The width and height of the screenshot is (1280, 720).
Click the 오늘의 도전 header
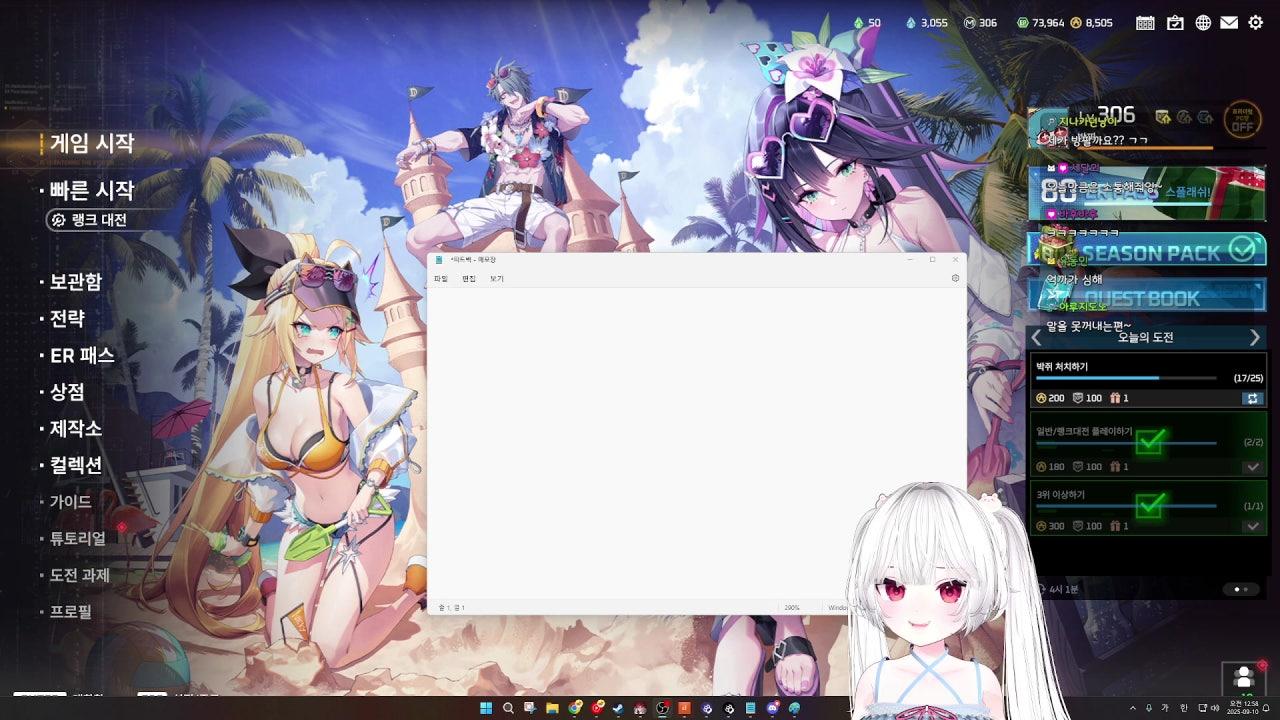click(x=1146, y=338)
